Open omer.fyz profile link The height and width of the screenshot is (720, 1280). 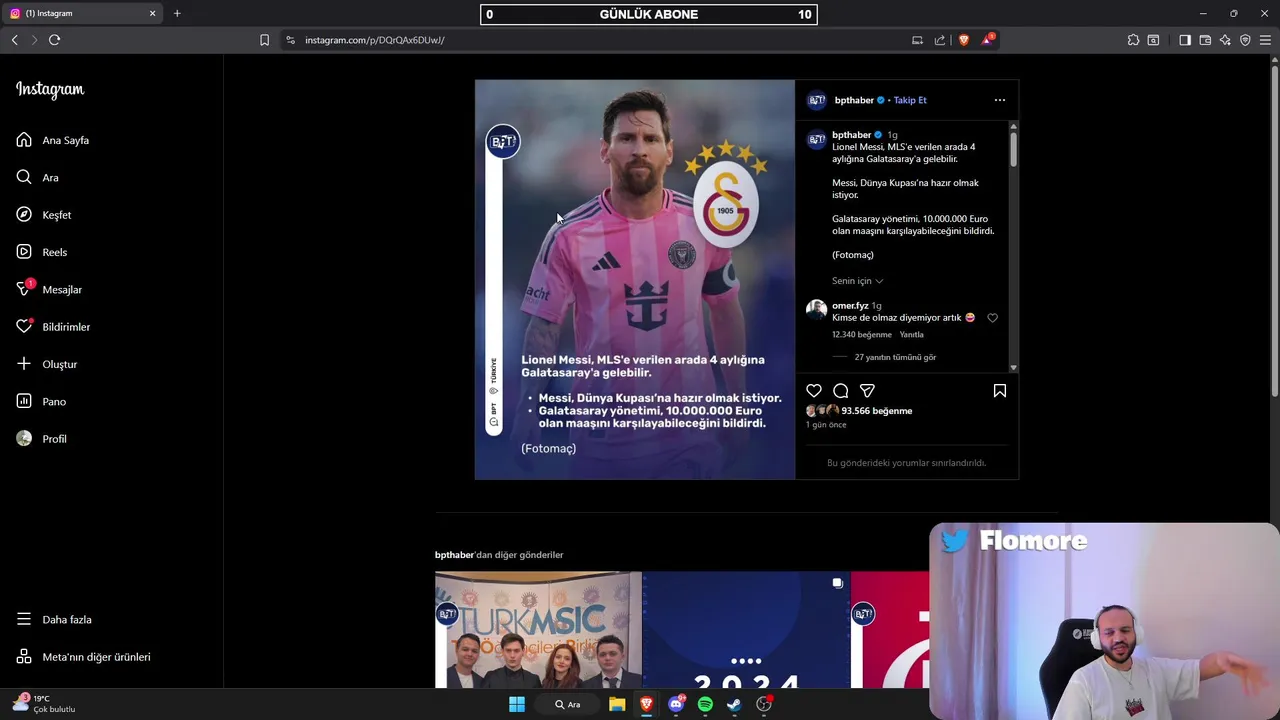[850, 305]
